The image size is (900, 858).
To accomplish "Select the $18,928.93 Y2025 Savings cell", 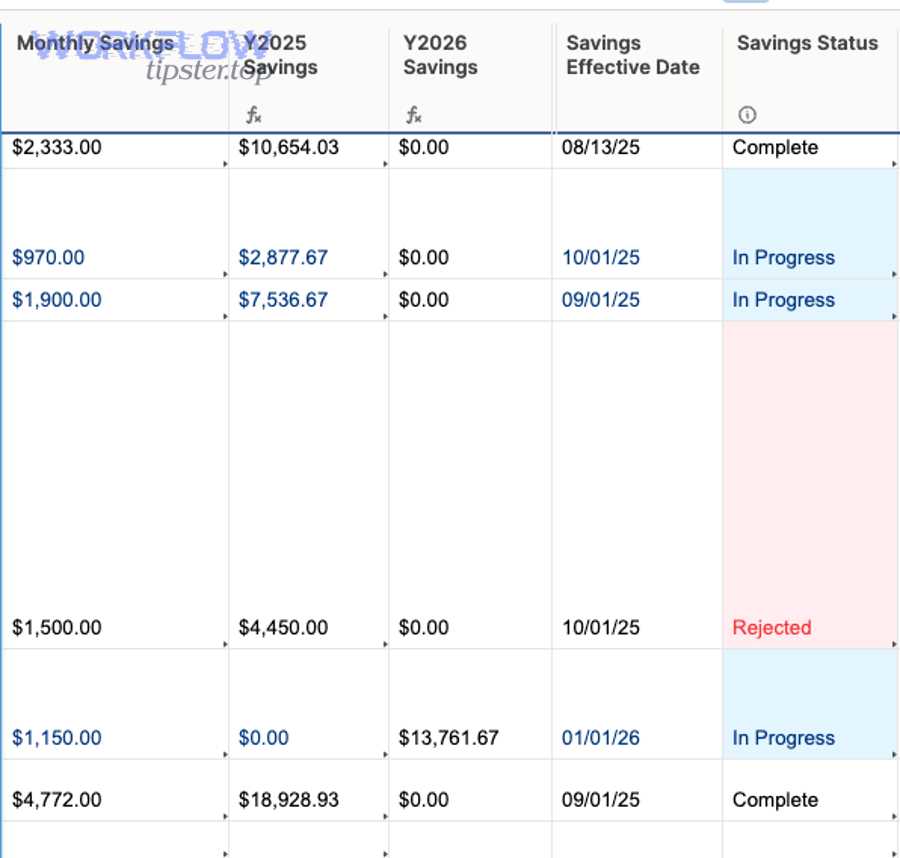I will [289, 800].
